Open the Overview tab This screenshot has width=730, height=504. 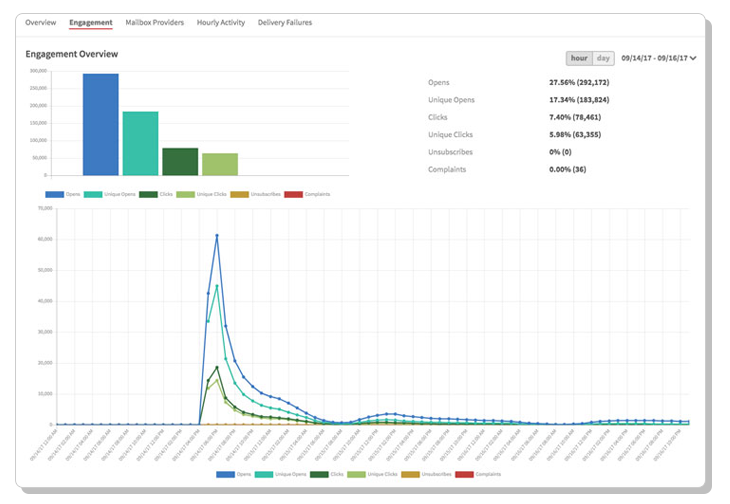[41, 22]
